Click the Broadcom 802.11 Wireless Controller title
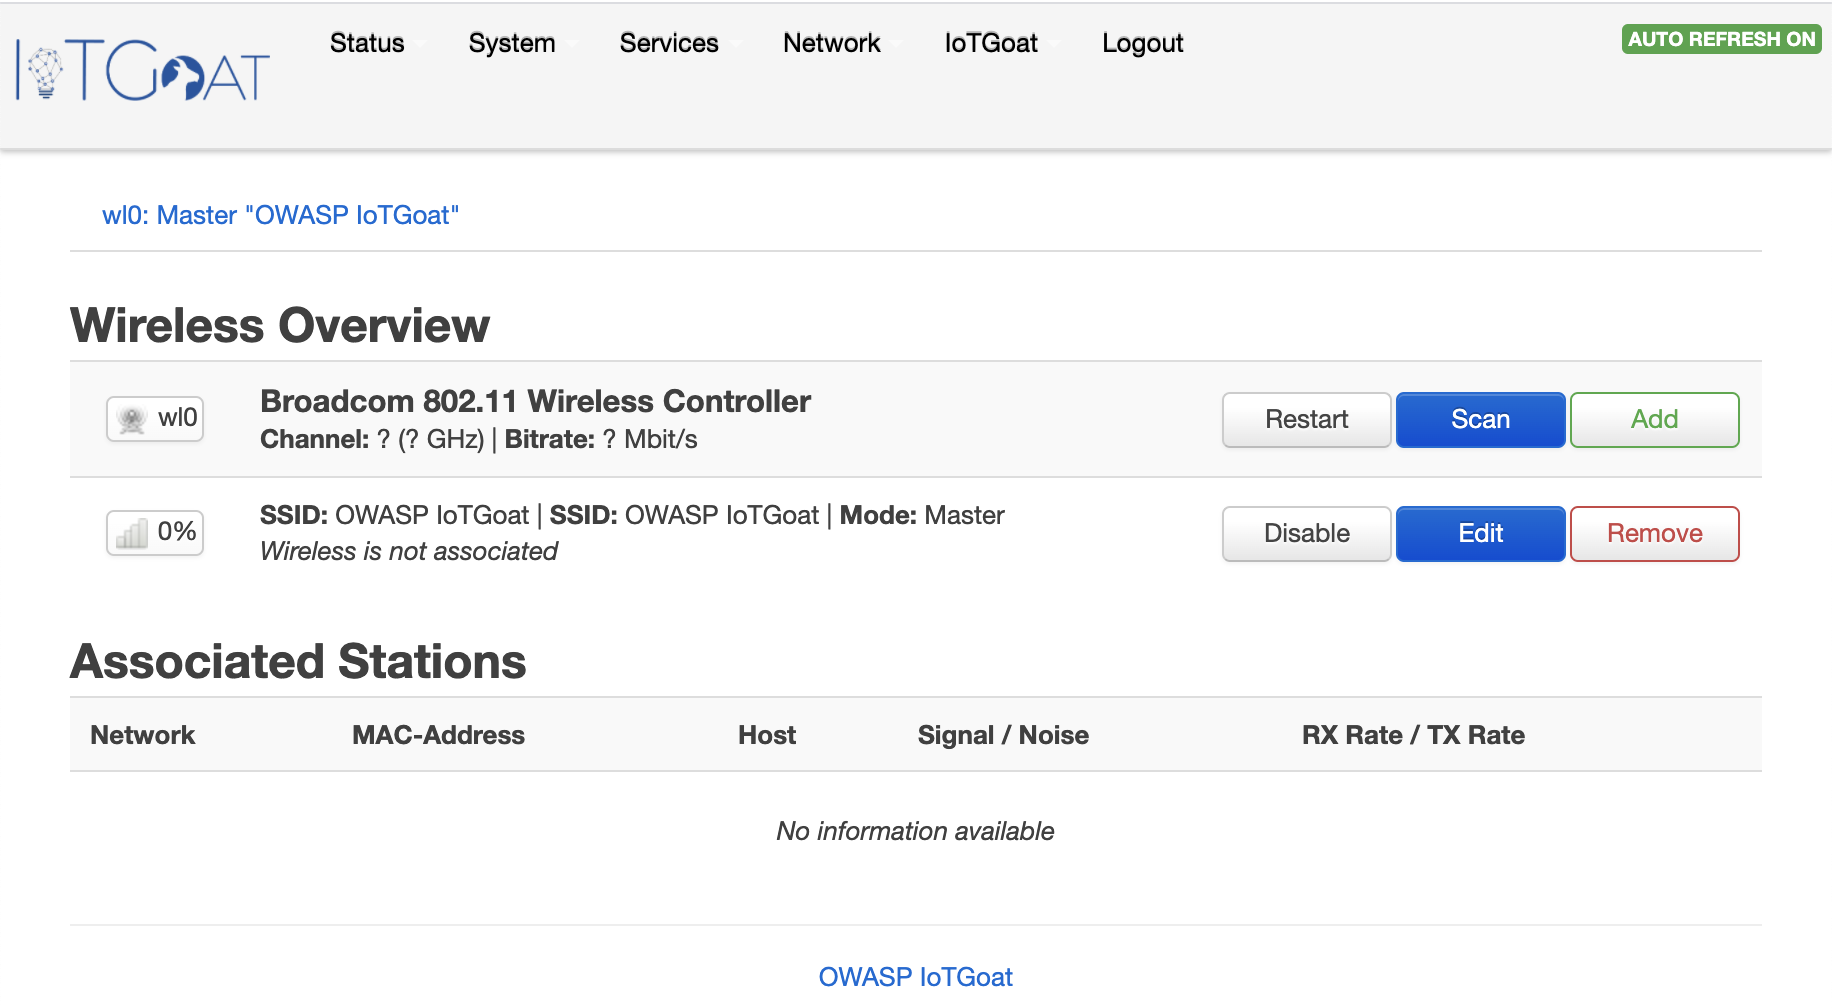Screen dimensions: 1832x1008 pyautogui.click(x=535, y=401)
